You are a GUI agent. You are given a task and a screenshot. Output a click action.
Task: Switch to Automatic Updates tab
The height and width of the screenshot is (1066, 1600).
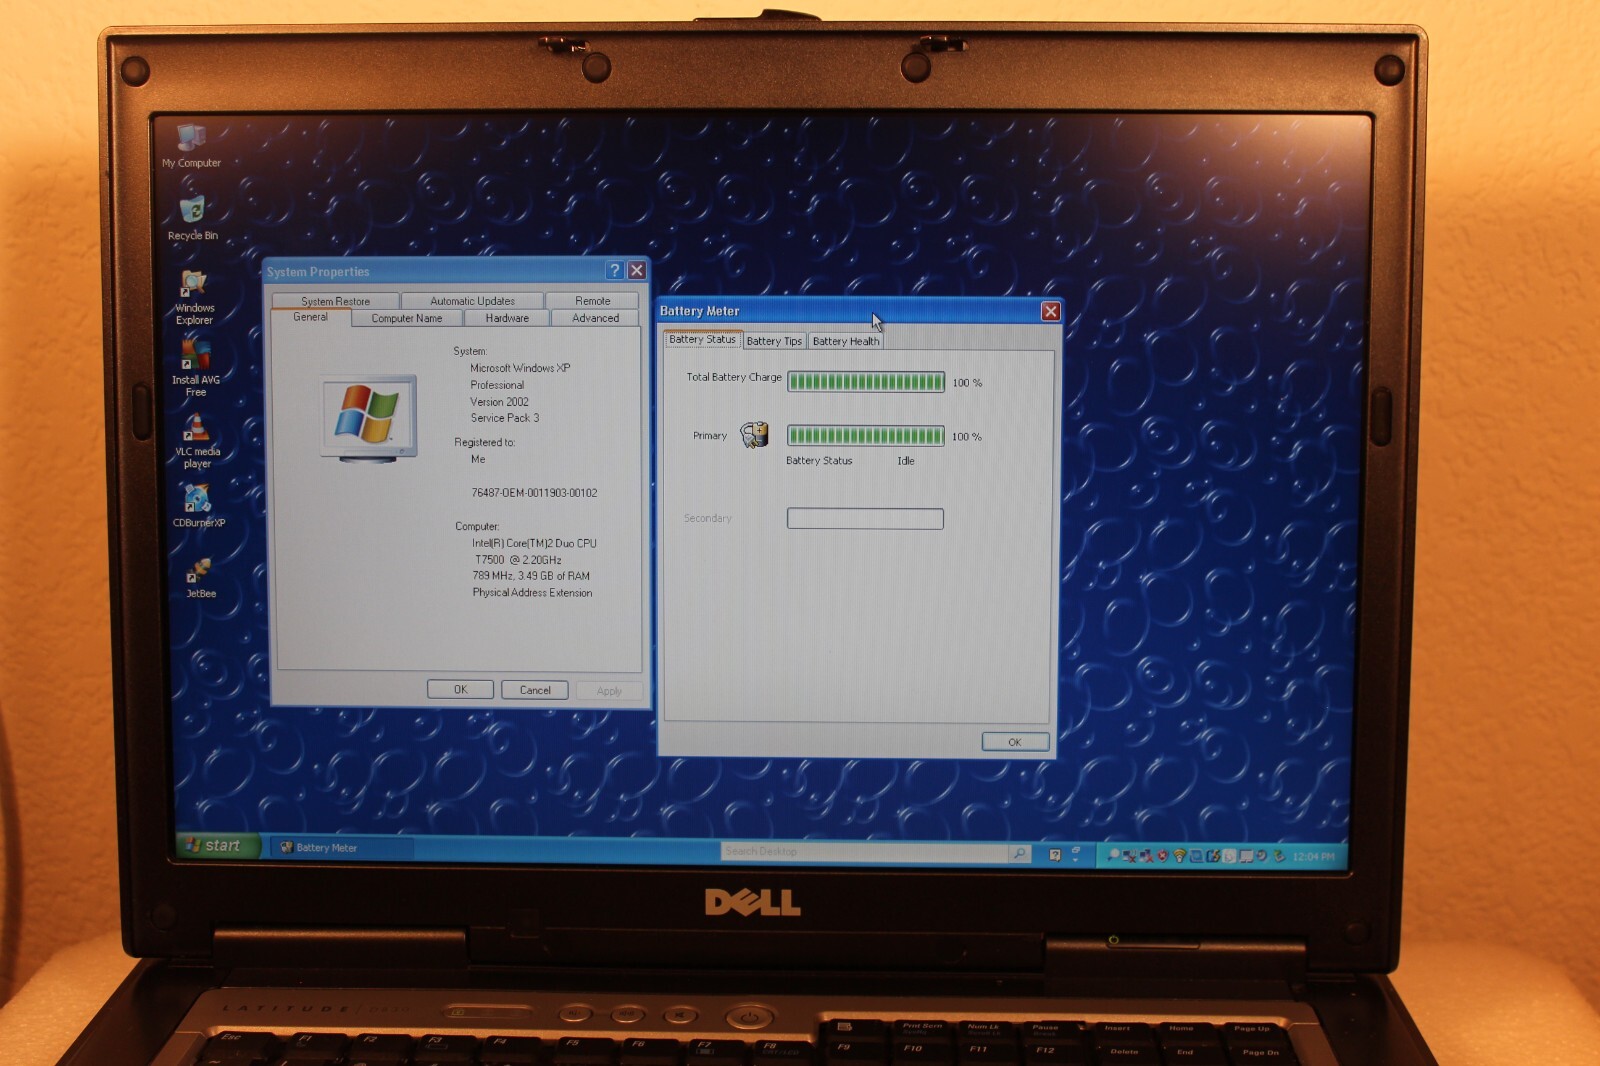472,301
